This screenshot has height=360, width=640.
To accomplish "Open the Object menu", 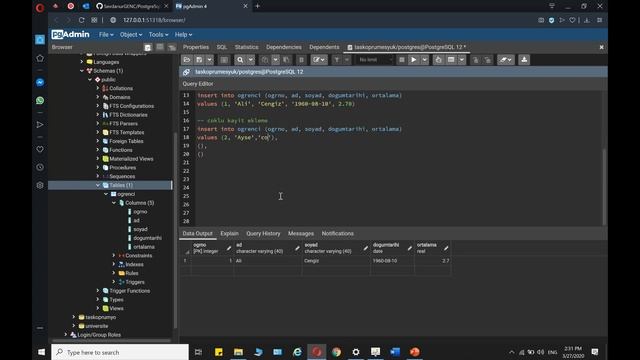I will [131, 35].
